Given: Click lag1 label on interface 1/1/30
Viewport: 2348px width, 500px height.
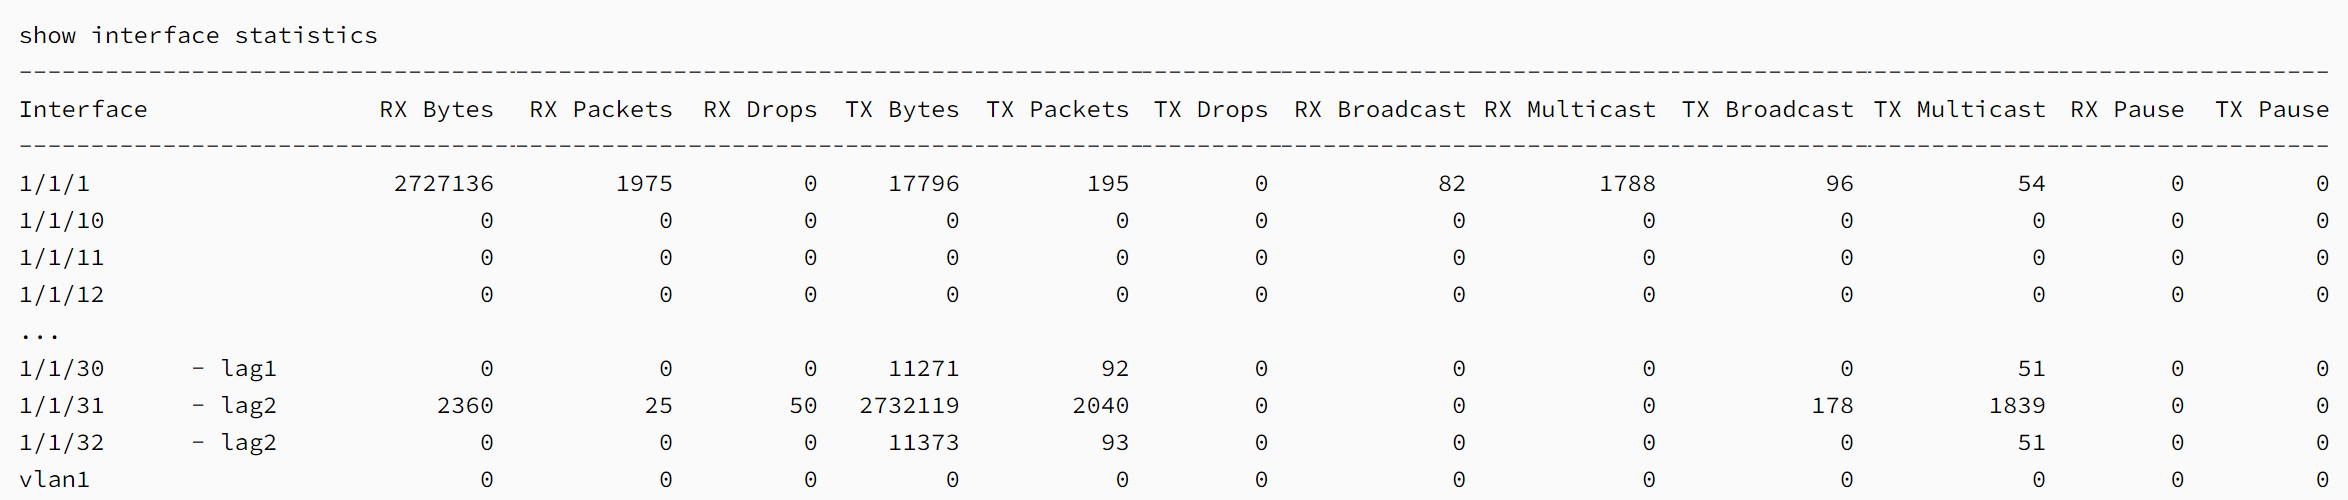Looking at the screenshot, I should (248, 369).
